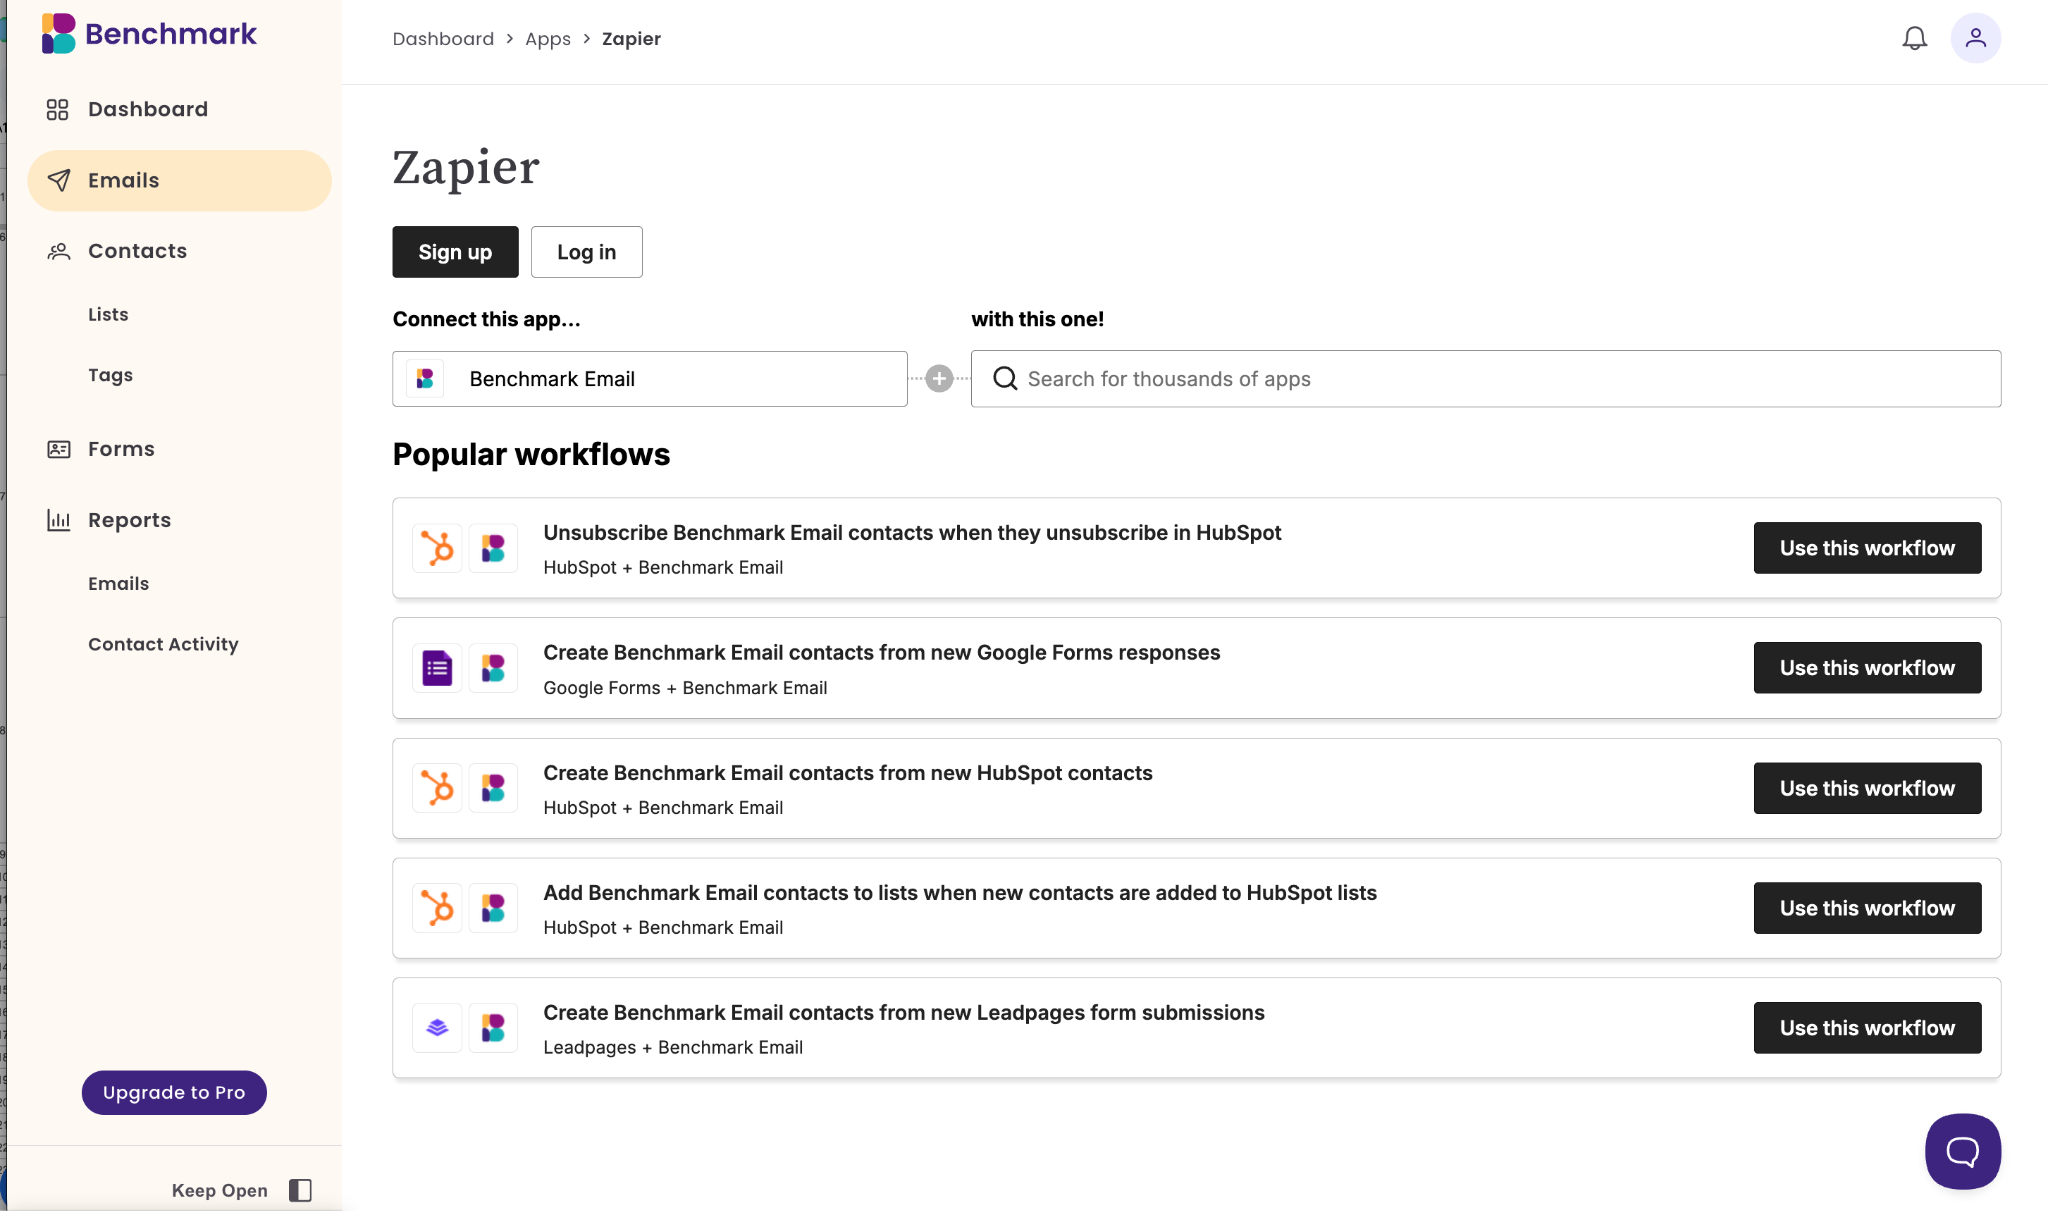Go to Tags under Contacts
The image size is (2048, 1211).
point(110,375)
